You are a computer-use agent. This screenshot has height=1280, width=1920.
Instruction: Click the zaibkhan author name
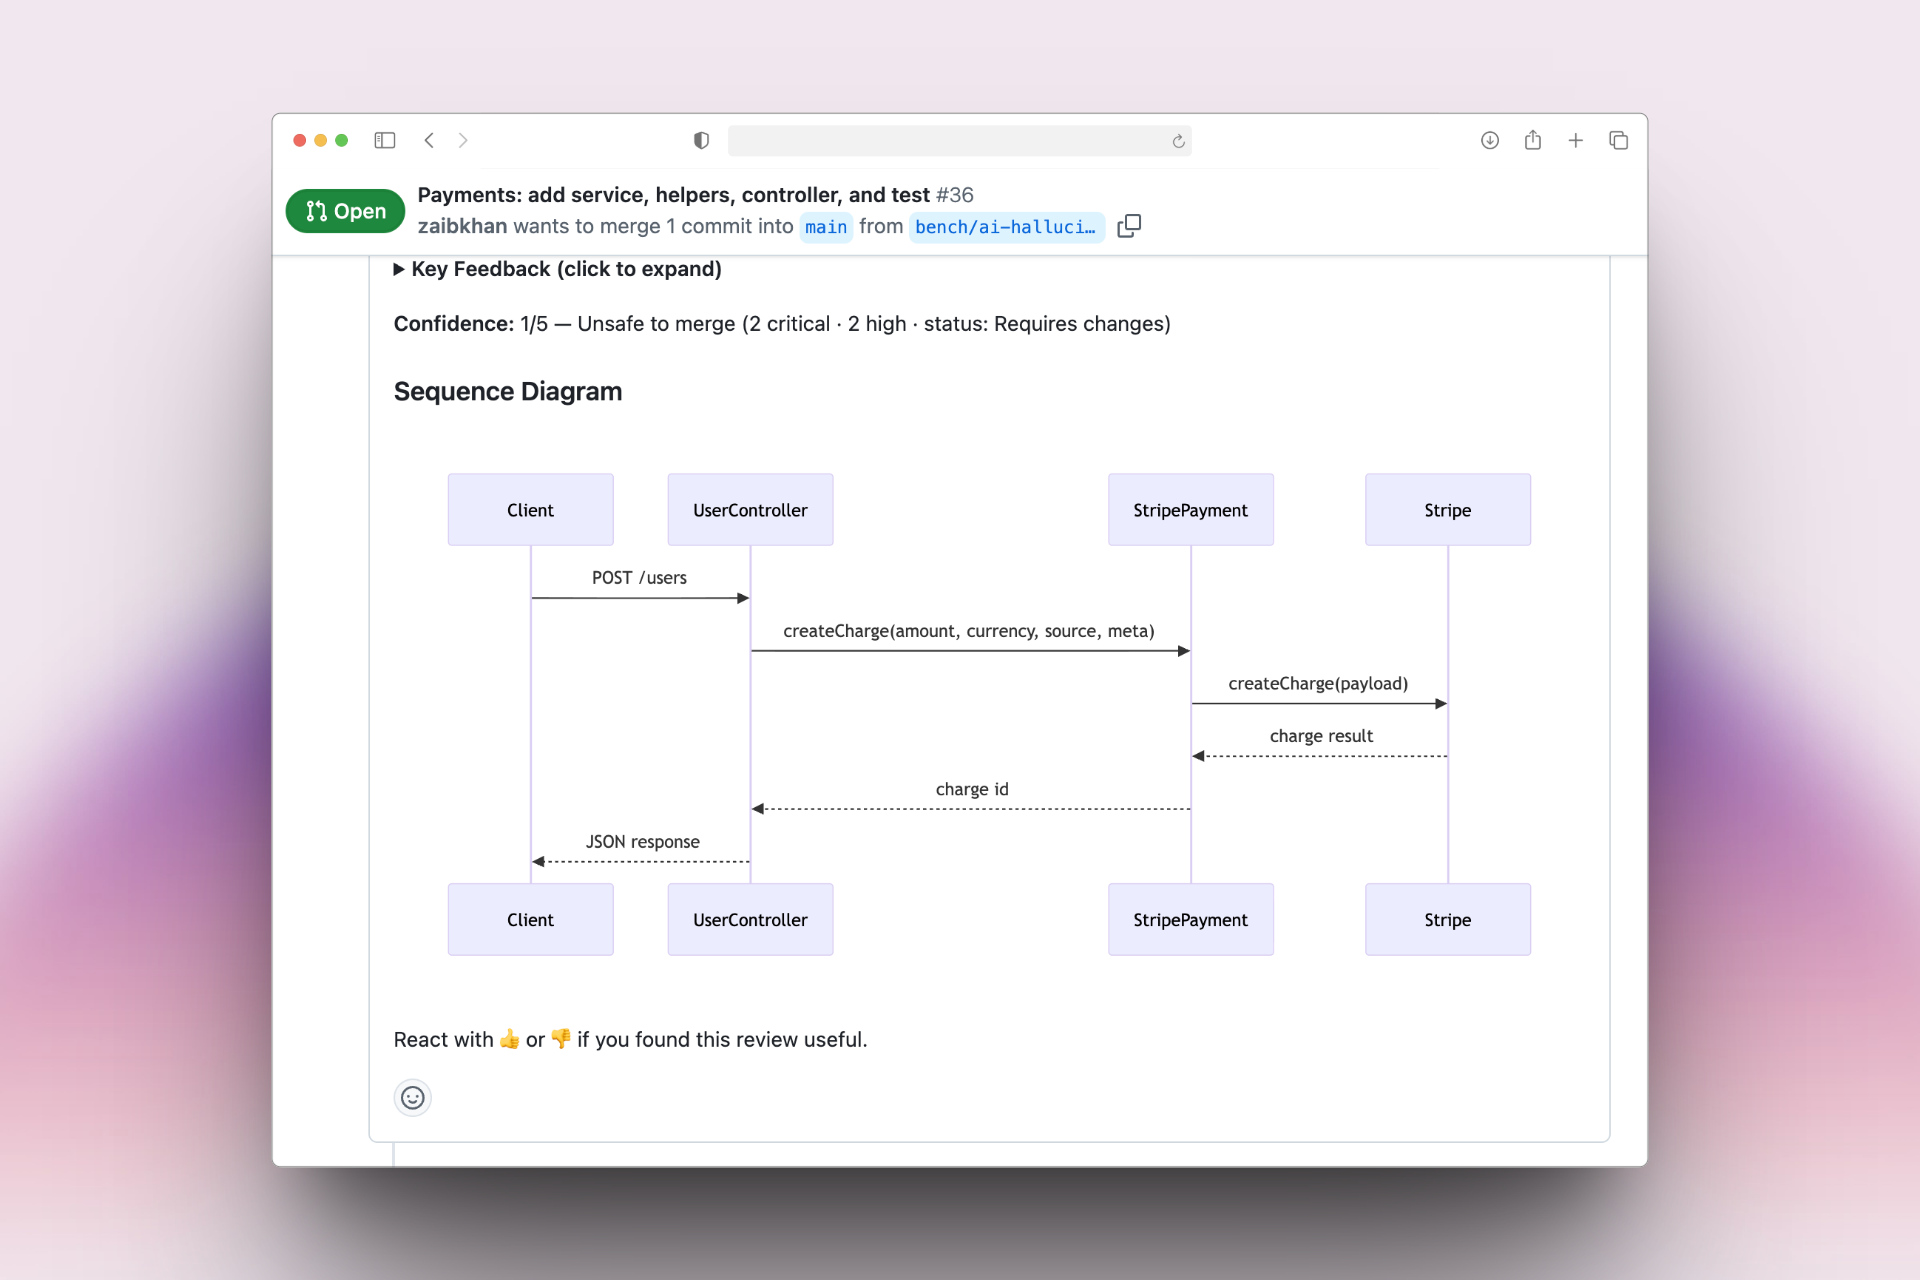tap(462, 226)
